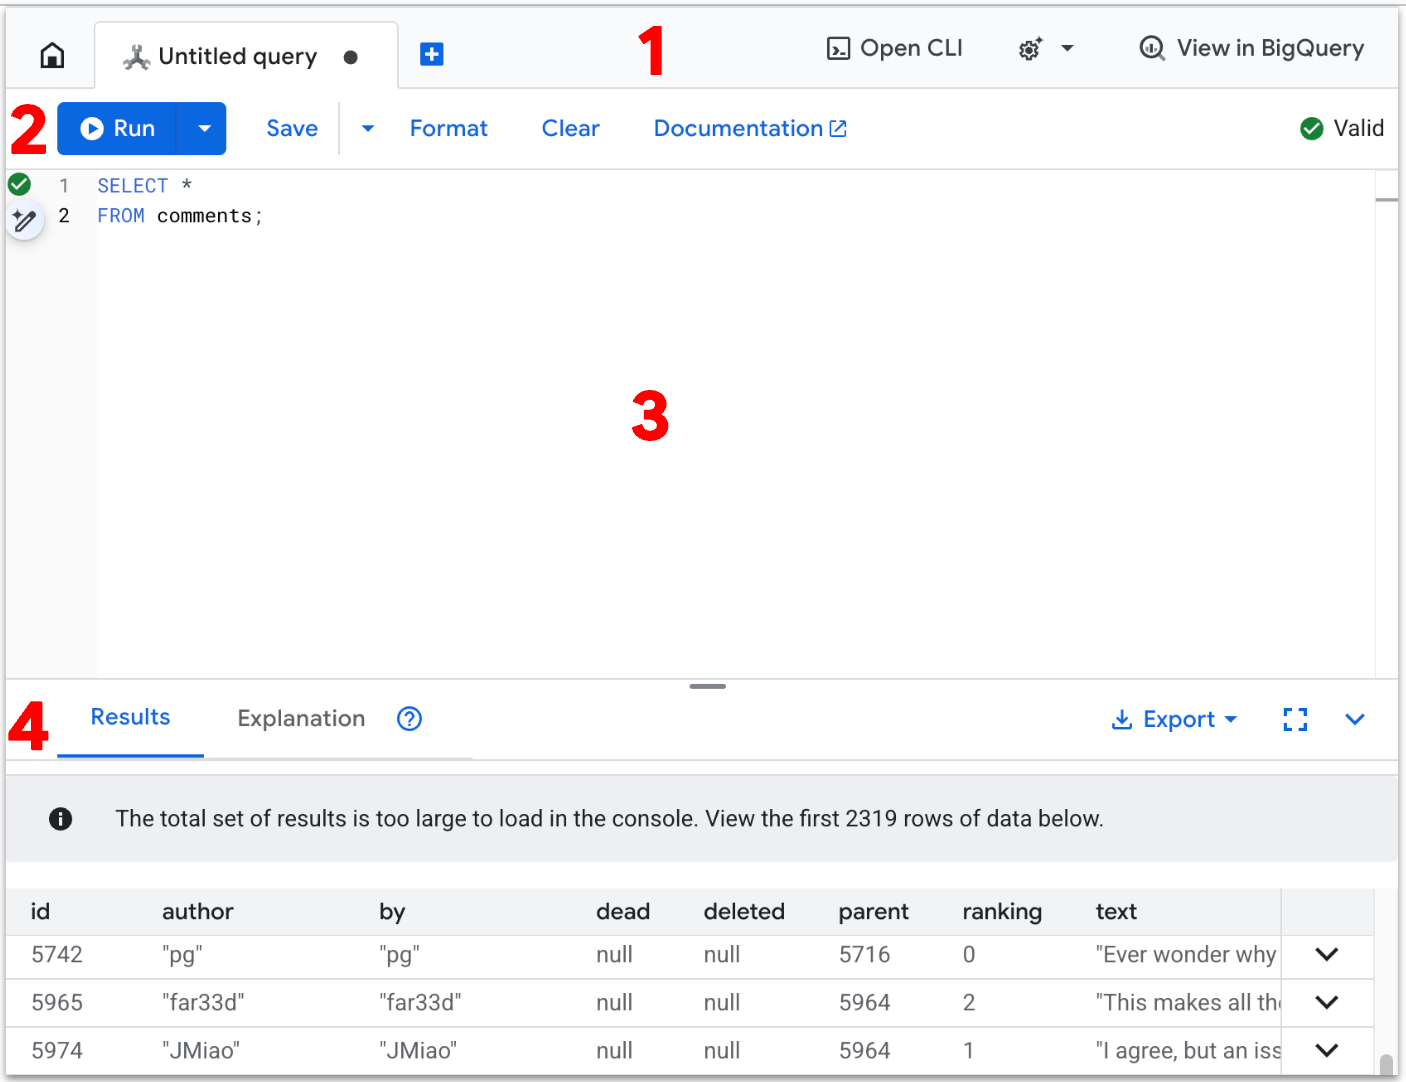Collapse the Results panel with the chevron
1406x1082 pixels.
point(1355,719)
